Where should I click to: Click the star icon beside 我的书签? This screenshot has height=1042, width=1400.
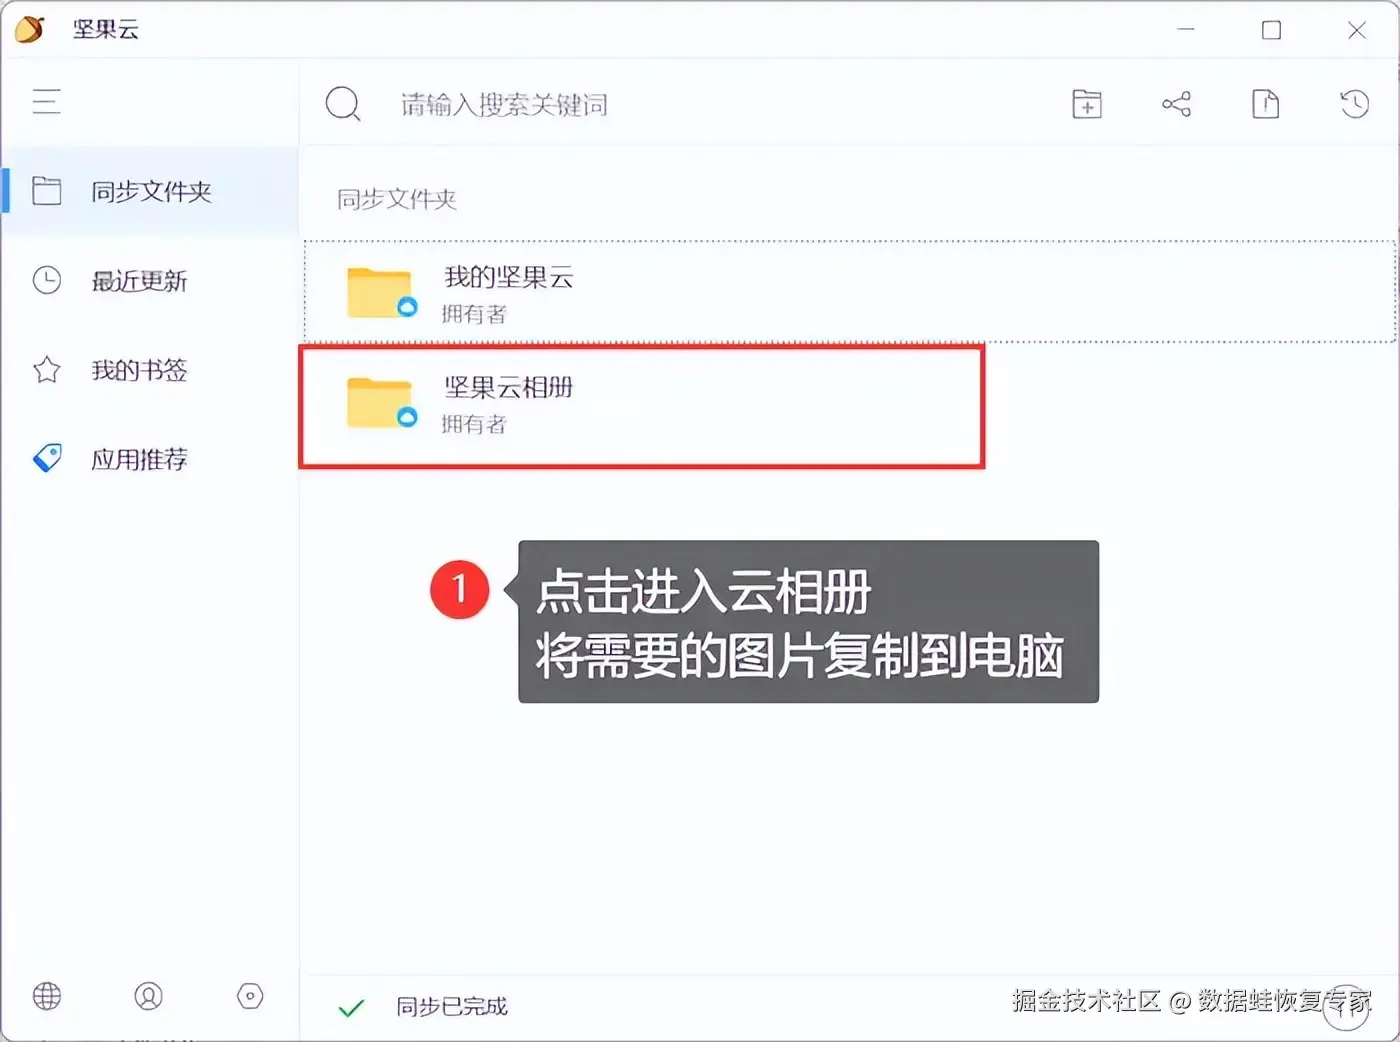(47, 370)
